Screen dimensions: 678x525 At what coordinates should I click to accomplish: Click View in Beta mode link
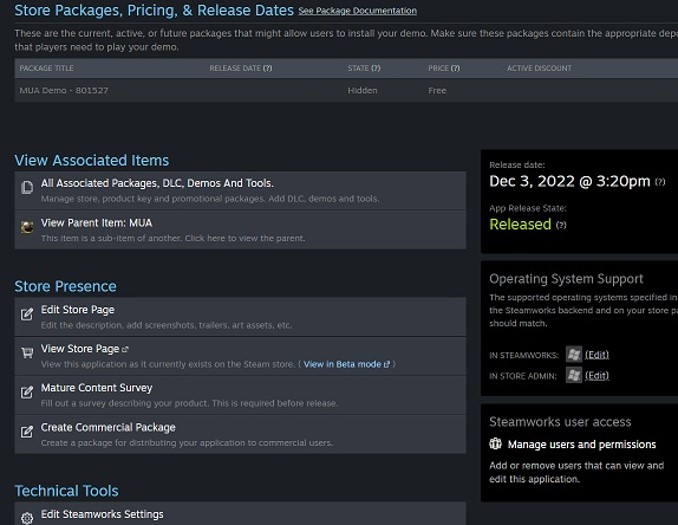pyautogui.click(x=346, y=365)
